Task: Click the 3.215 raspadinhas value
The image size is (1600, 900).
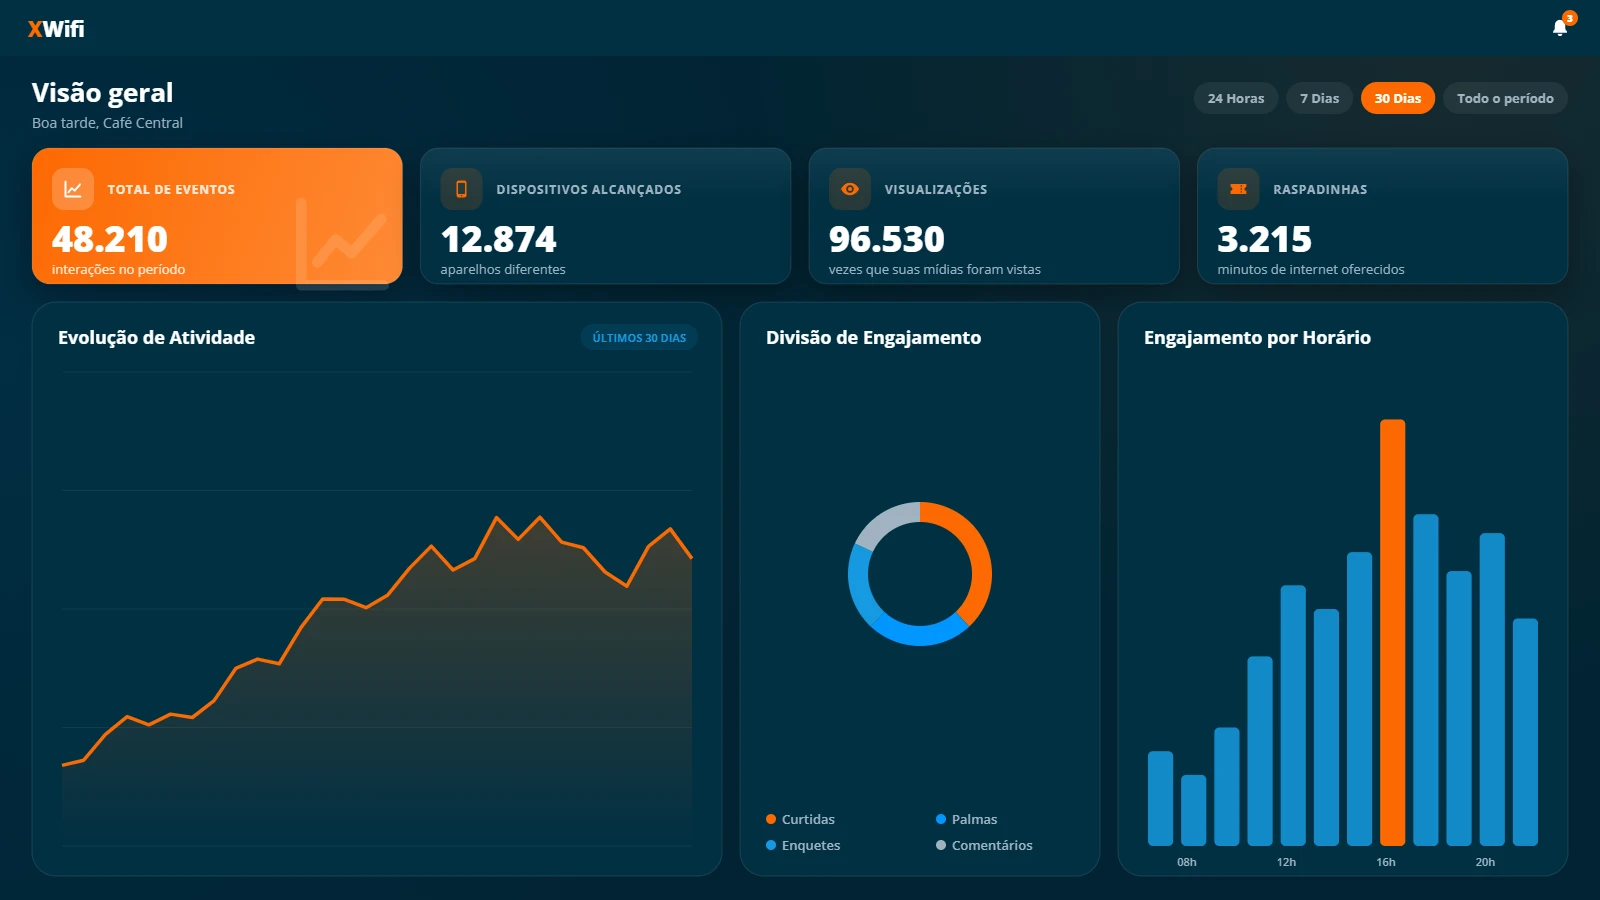Action: coord(1264,239)
